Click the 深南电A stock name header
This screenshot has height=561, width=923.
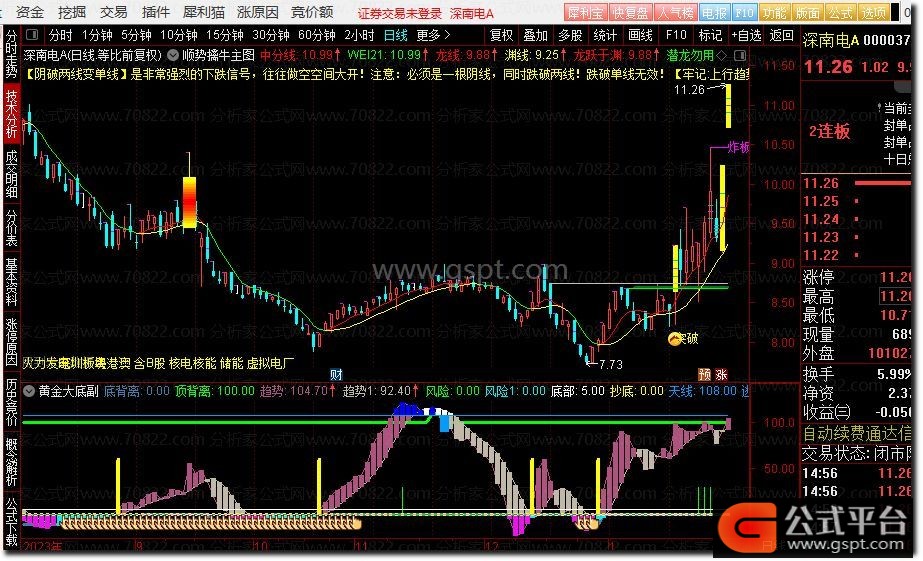click(x=831, y=40)
